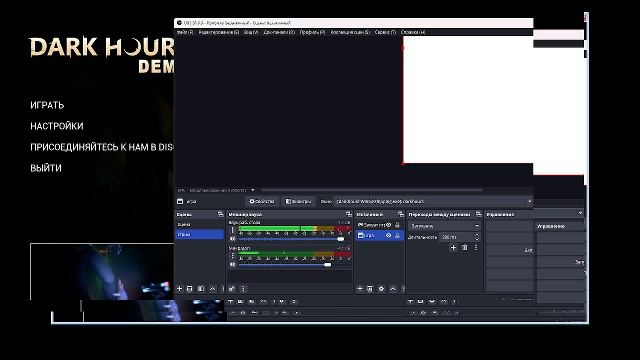Click ВЫЙТИ in the Dark Hours menu
Image resolution: width=640 pixels, height=360 pixels.
pyautogui.click(x=46, y=168)
